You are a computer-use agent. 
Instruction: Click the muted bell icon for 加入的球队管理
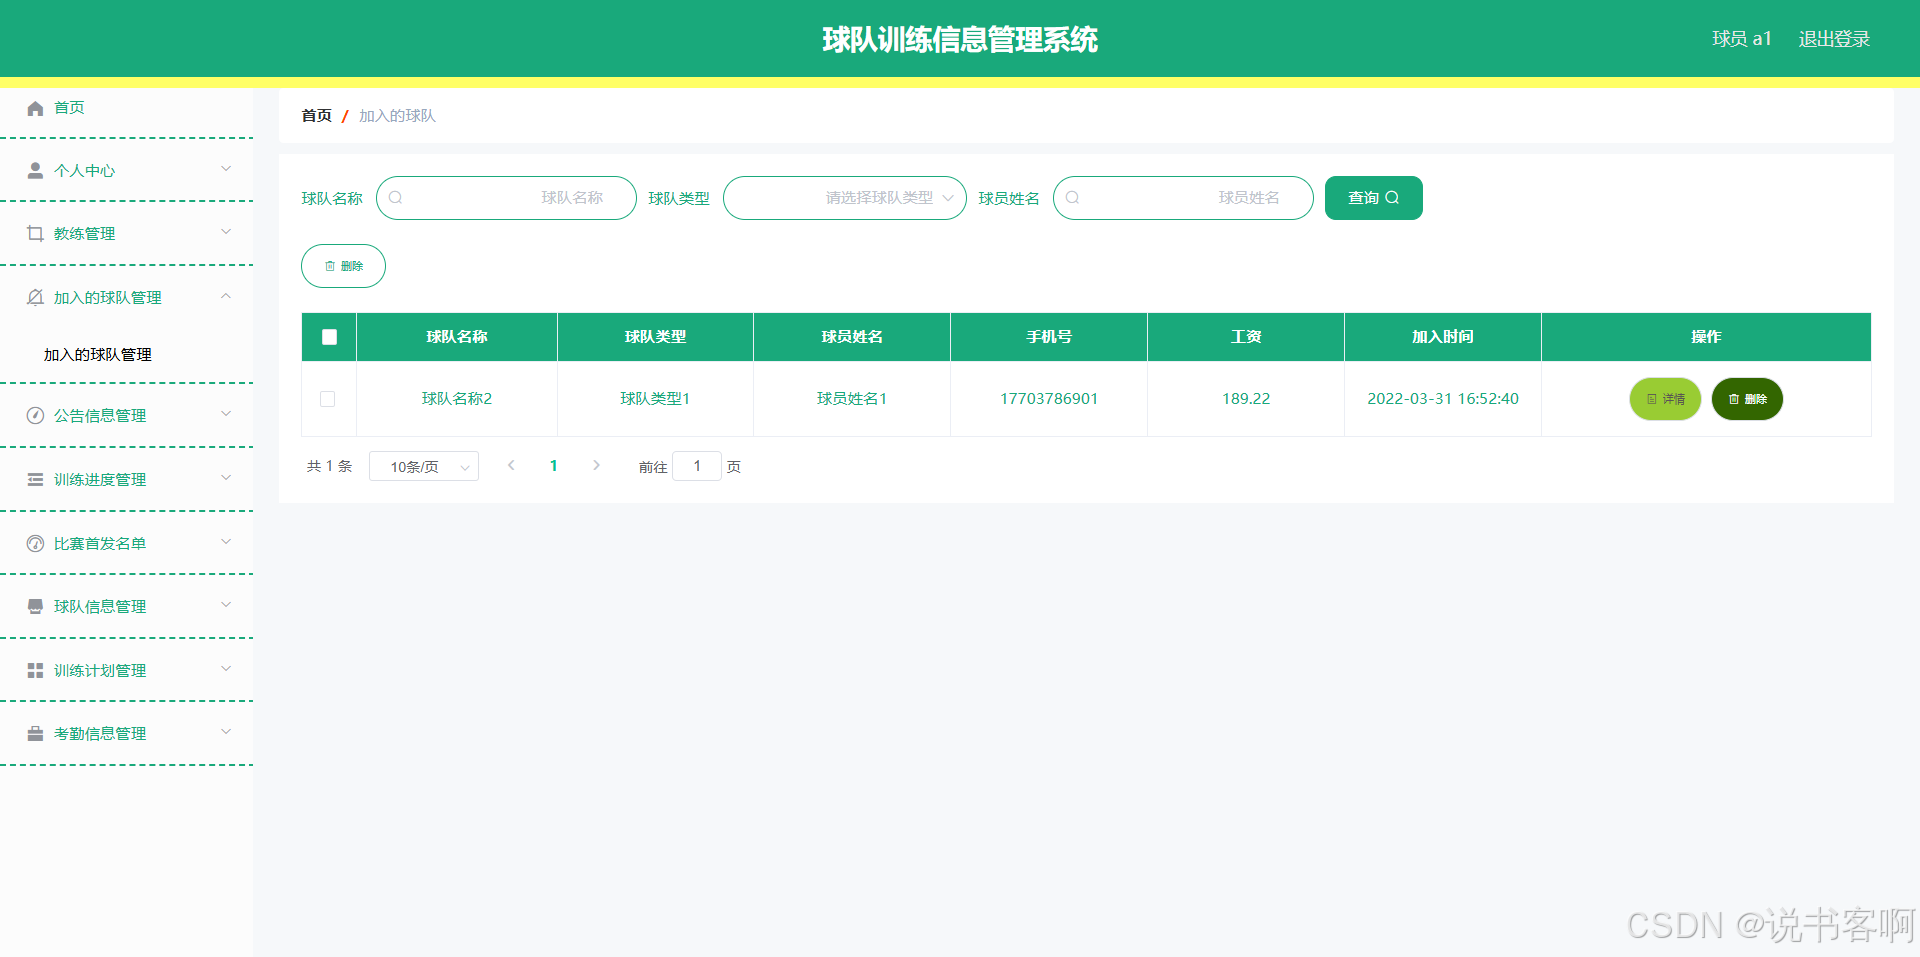pos(35,297)
